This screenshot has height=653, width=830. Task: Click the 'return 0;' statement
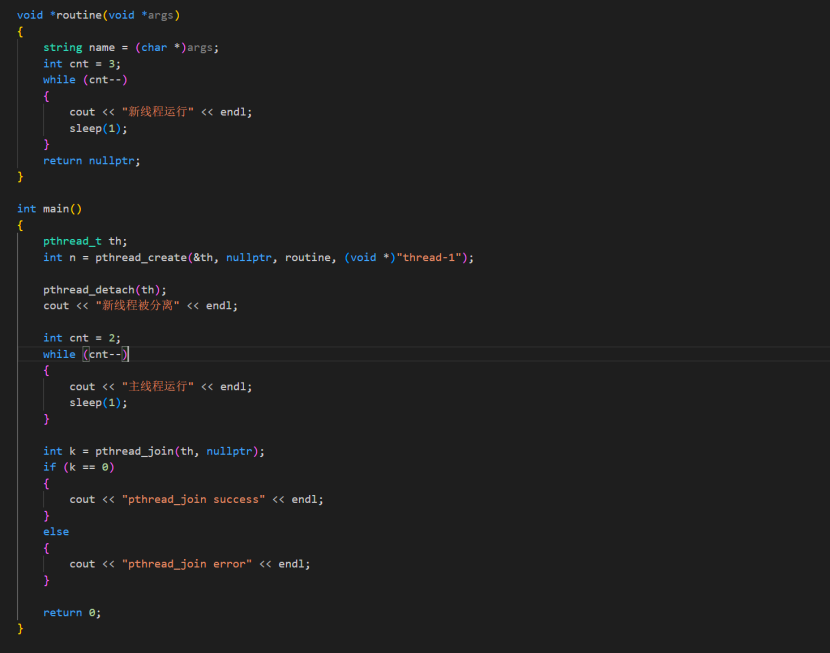tap(72, 613)
